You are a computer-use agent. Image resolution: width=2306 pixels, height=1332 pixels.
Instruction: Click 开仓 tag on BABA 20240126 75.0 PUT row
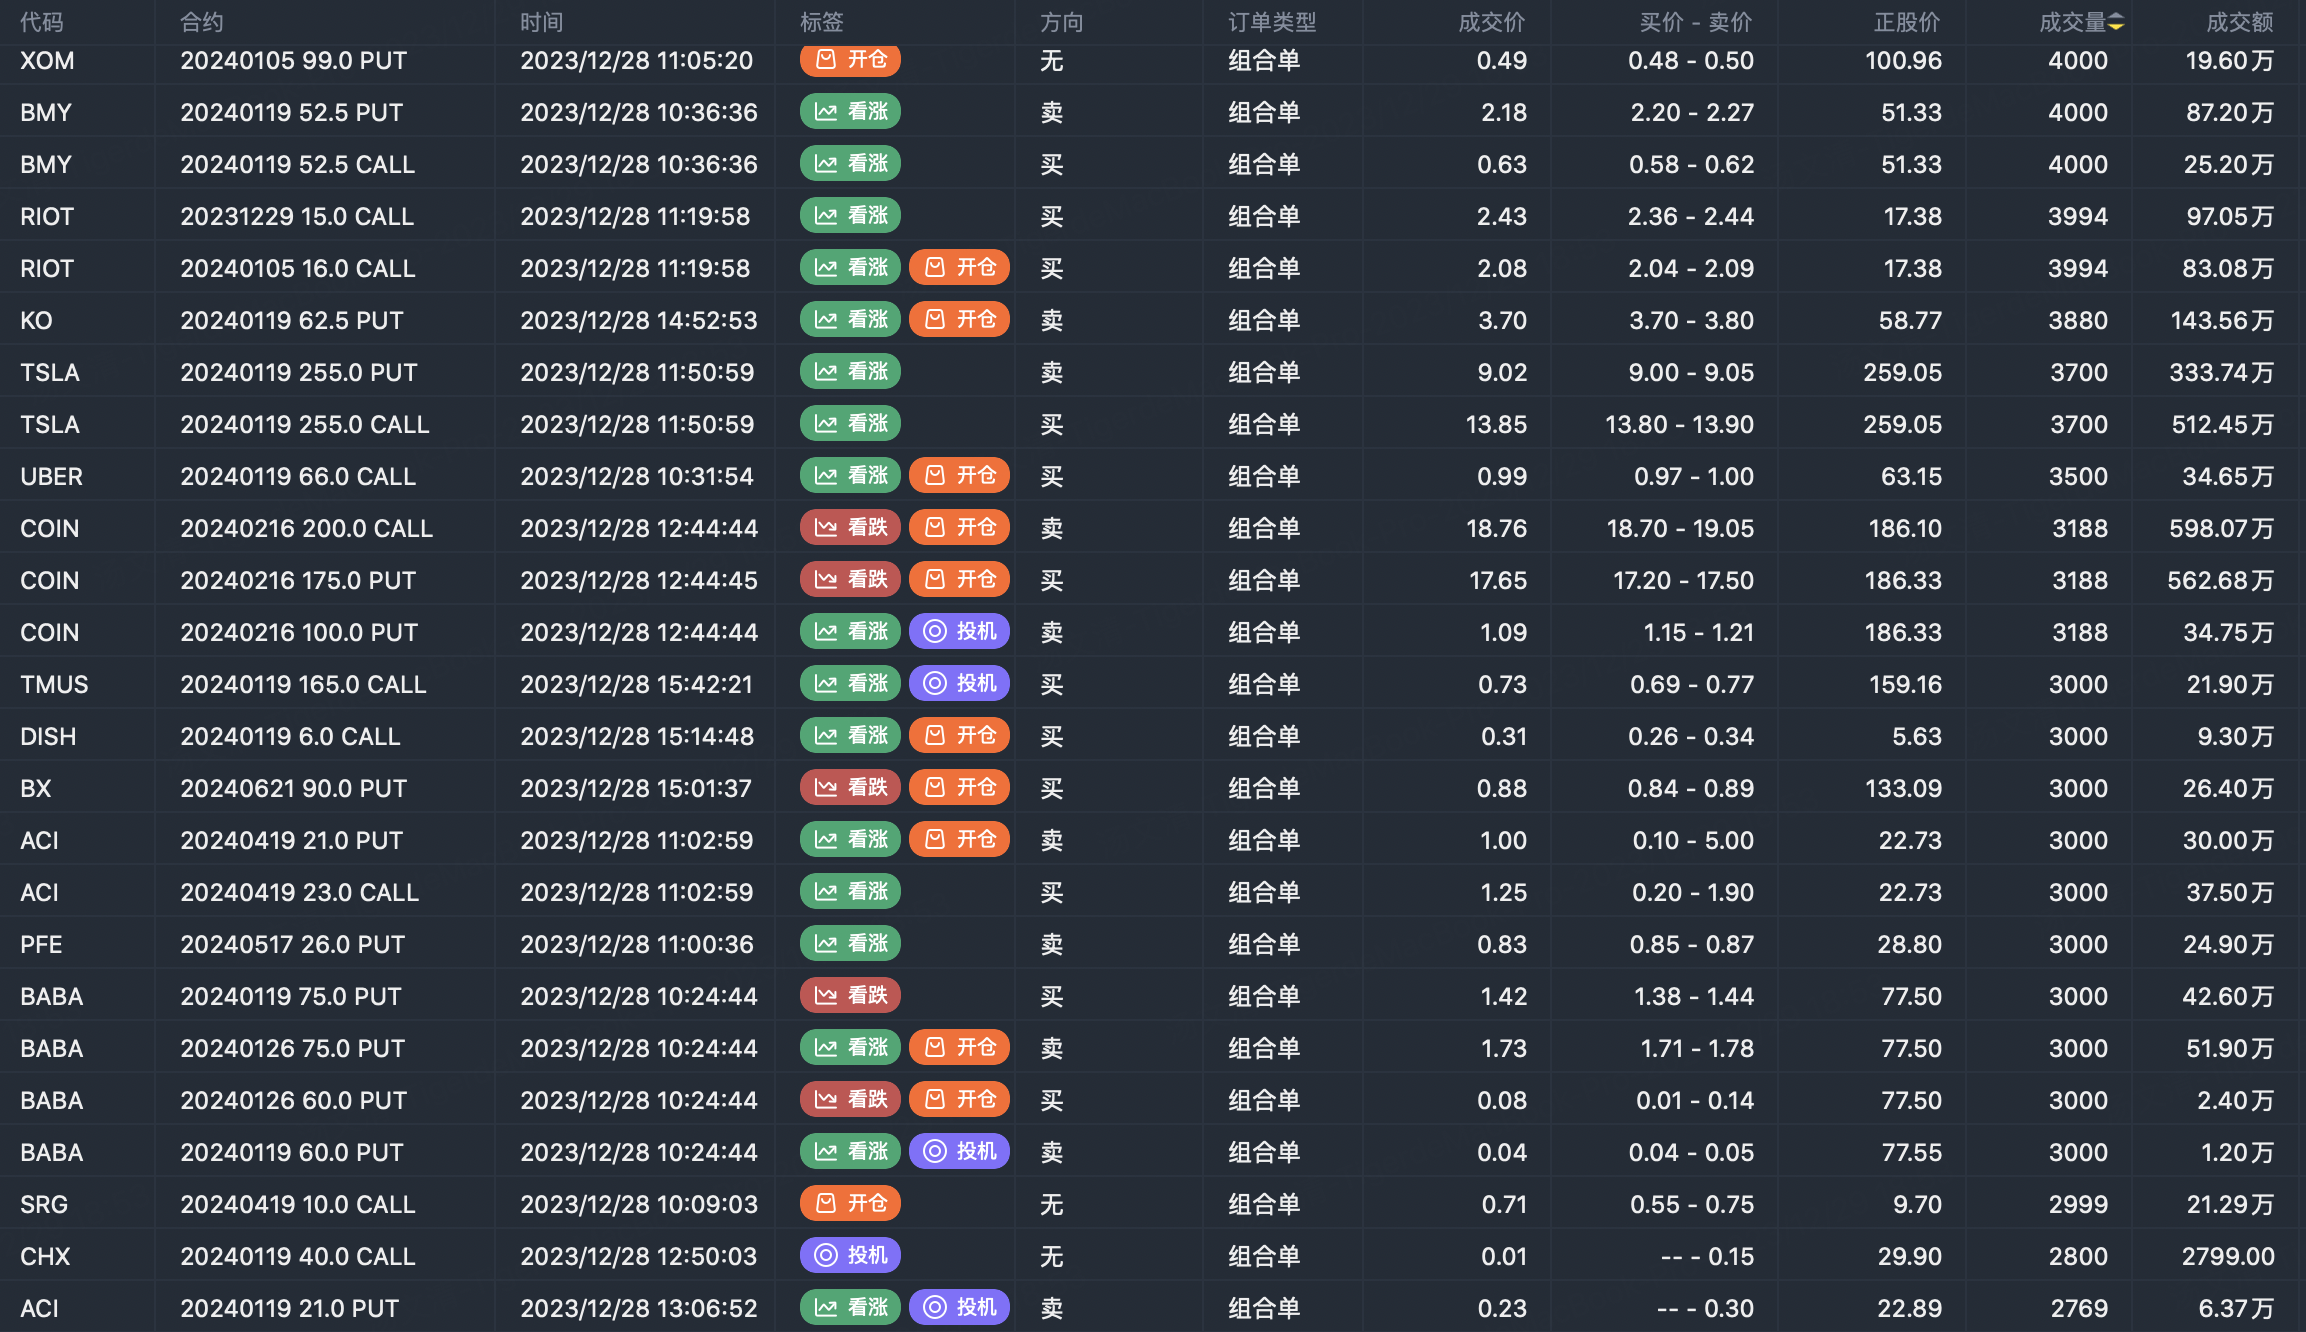[x=959, y=1047]
